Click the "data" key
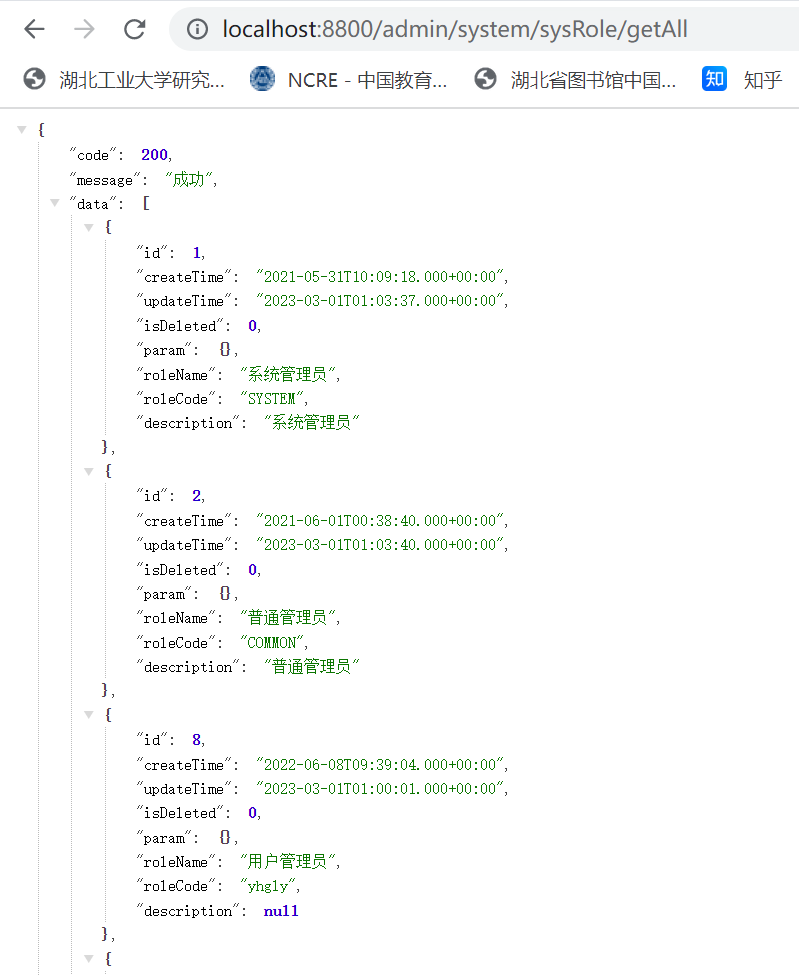This screenshot has width=799, height=975. tap(93, 204)
